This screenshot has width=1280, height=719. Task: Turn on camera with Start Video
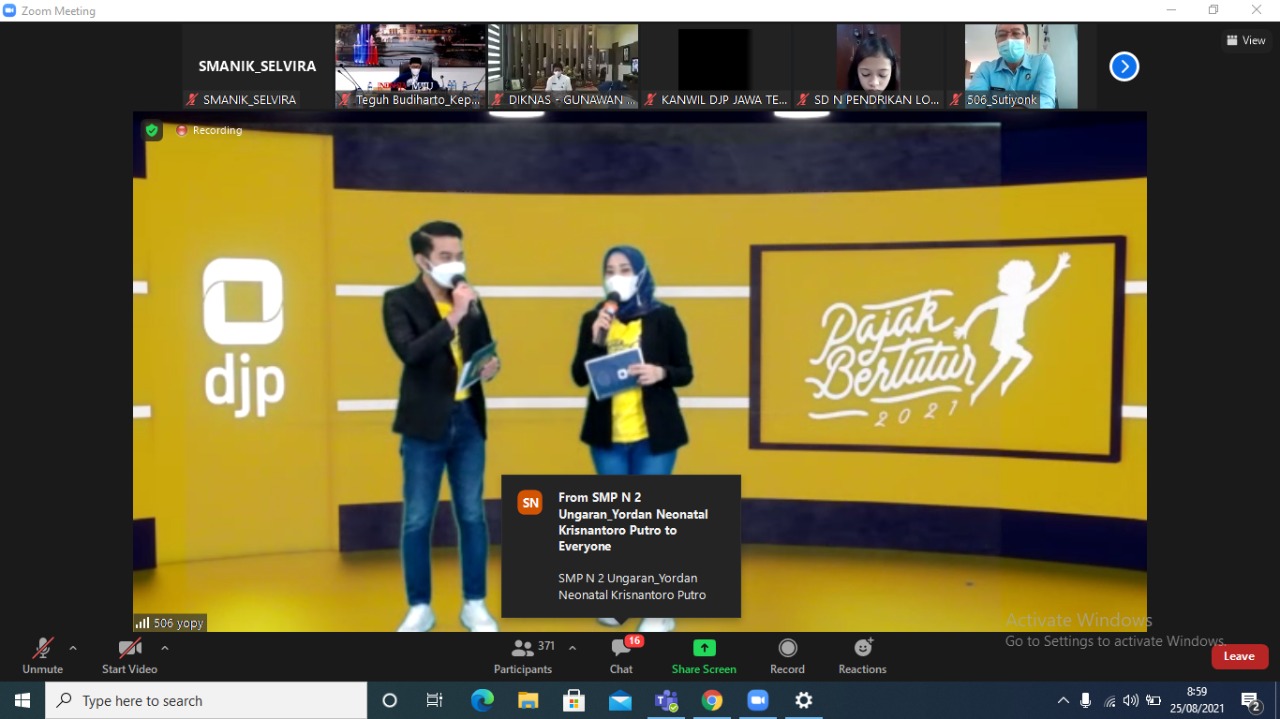[x=129, y=656]
